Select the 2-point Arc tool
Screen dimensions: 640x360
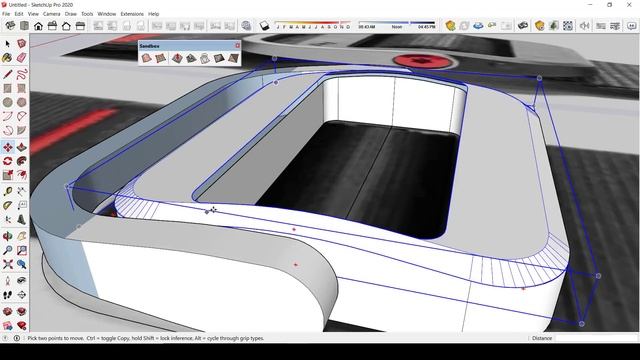click(x=22, y=116)
